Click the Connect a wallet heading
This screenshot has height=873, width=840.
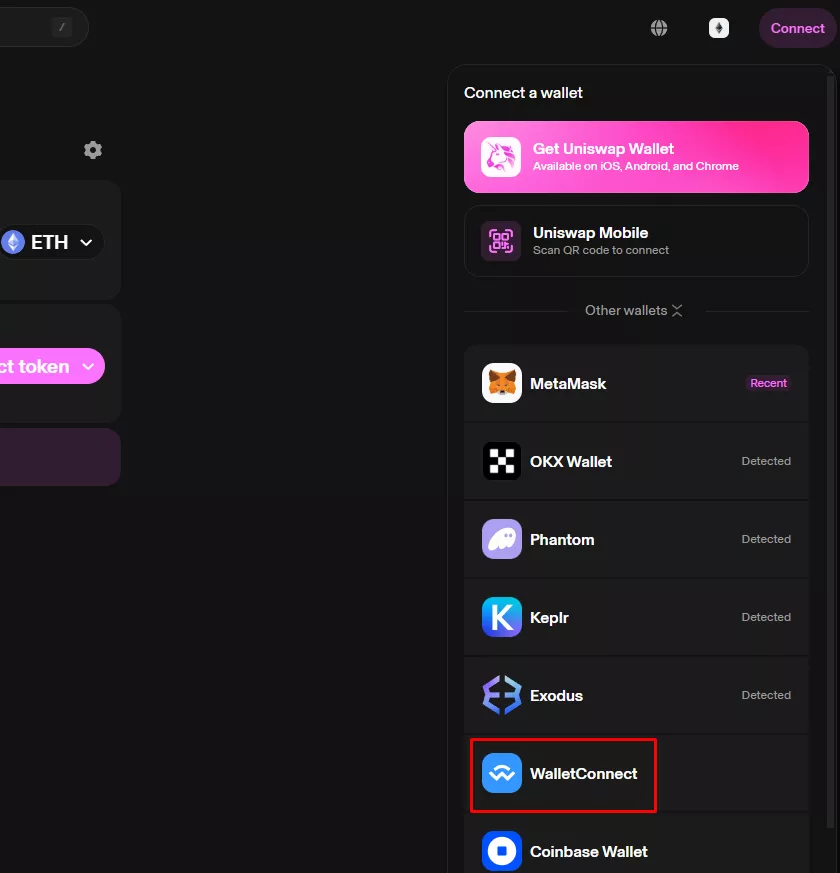click(523, 93)
